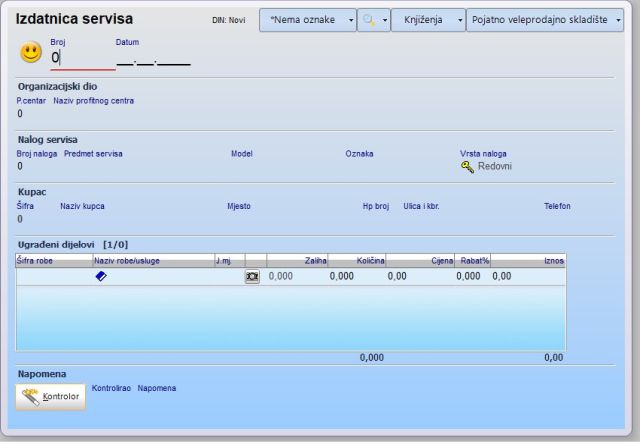Screen dimensions: 640x444
Task: Open the '*Nema oznake' dropdown
Action: [307, 20]
